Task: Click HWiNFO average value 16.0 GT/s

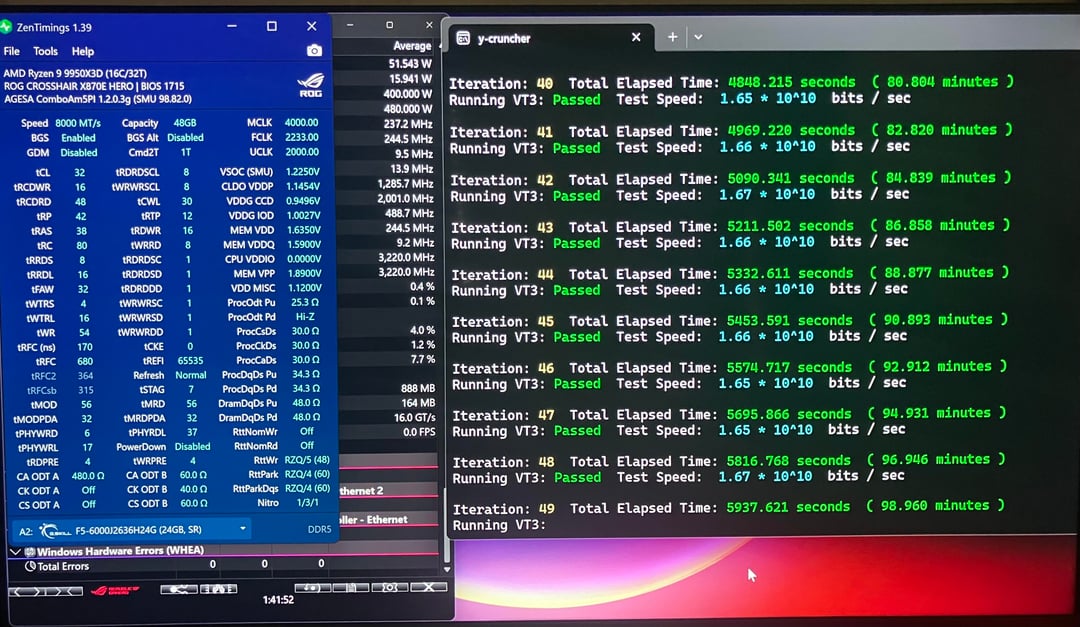Action: (x=414, y=418)
